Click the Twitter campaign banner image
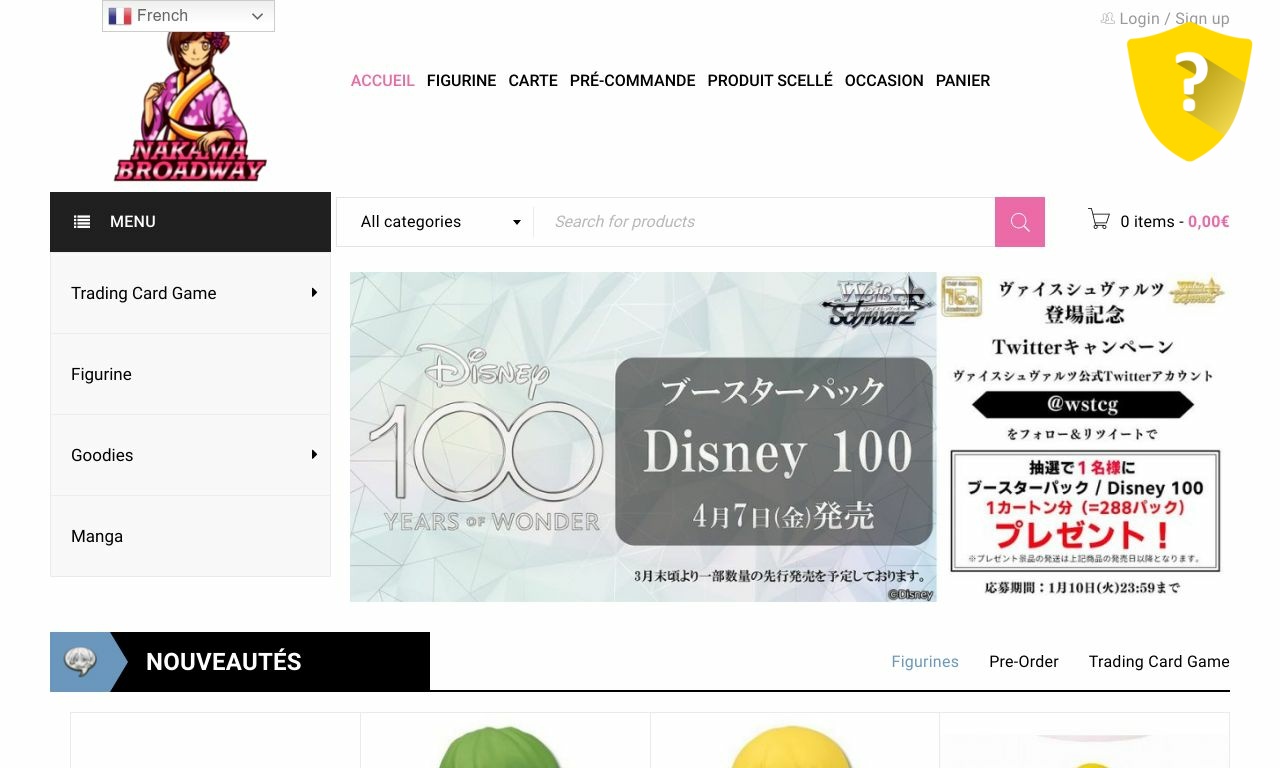Screen dimensions: 1280x768 coord(1084,437)
